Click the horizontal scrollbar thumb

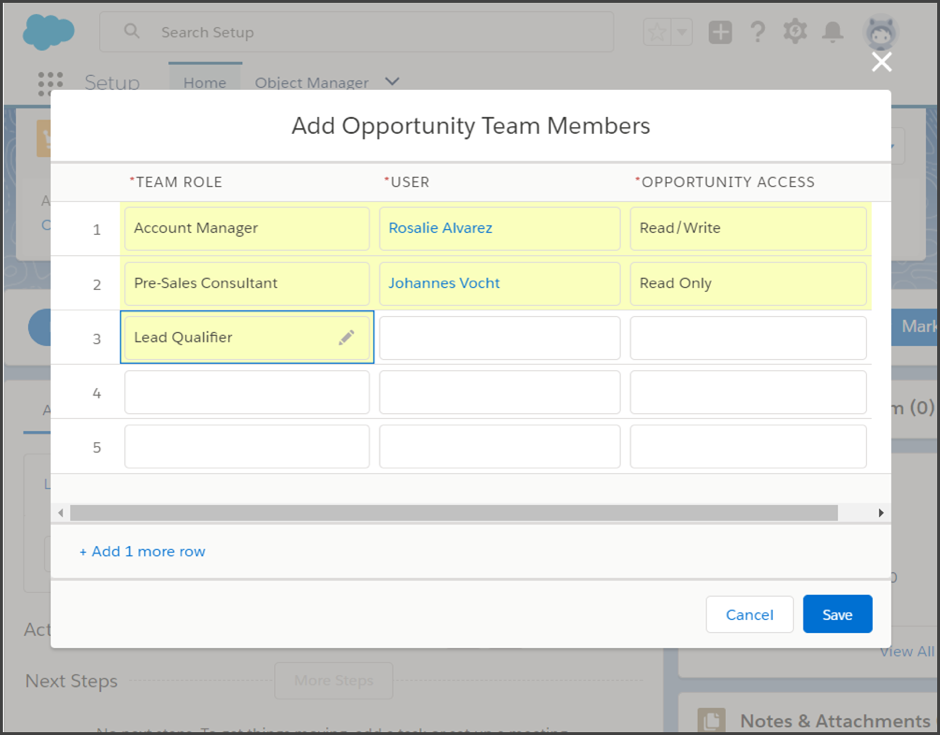[x=454, y=513]
